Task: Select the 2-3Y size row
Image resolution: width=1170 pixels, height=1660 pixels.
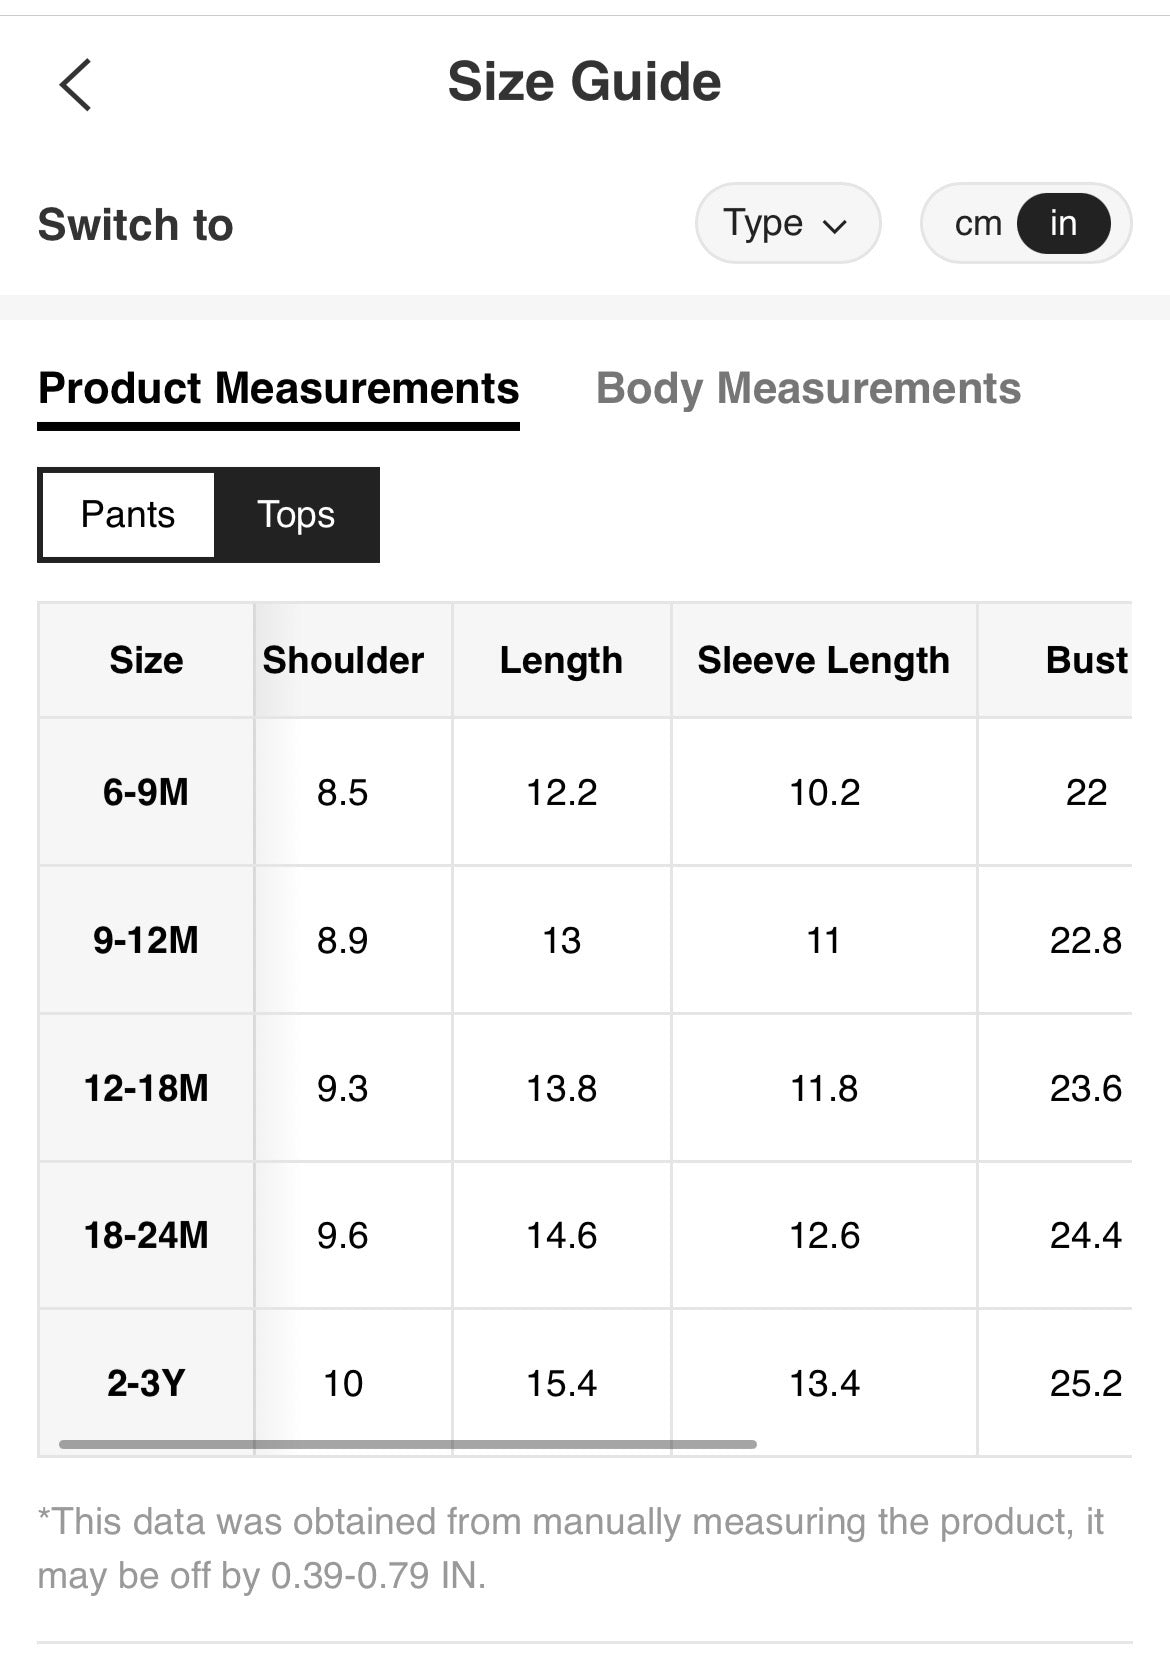Action: pos(146,1383)
